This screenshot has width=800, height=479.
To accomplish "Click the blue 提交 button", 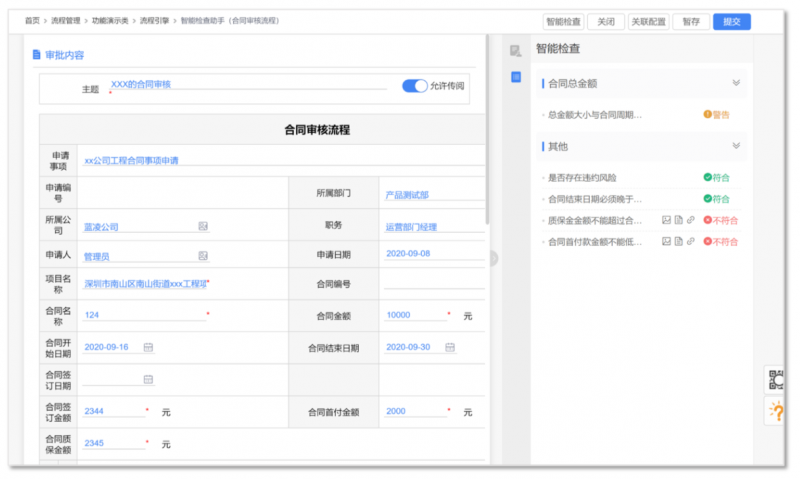I will 731,21.
